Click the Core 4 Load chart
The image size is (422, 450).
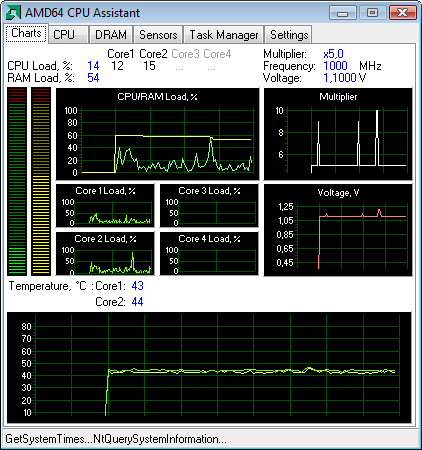click(209, 254)
